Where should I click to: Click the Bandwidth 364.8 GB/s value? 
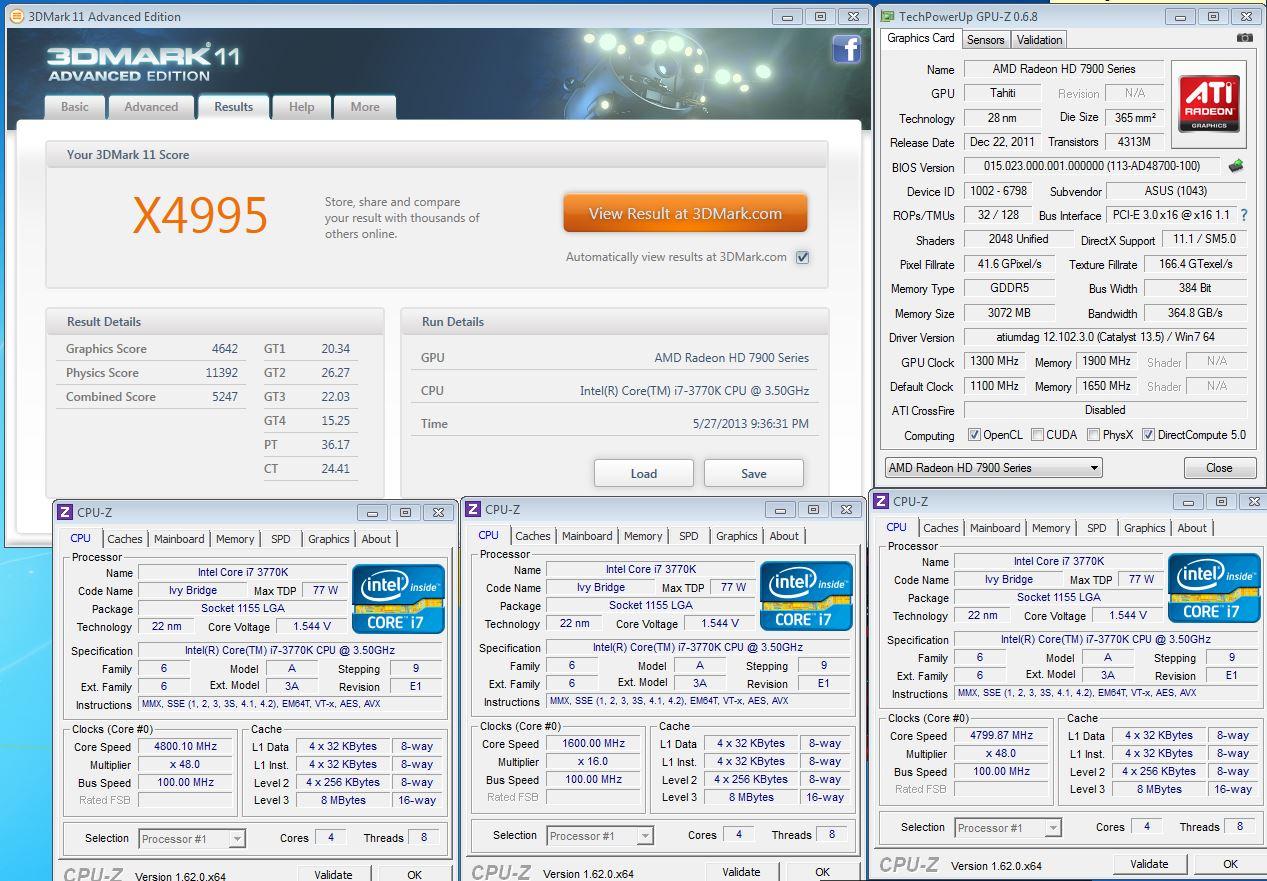click(x=1195, y=313)
